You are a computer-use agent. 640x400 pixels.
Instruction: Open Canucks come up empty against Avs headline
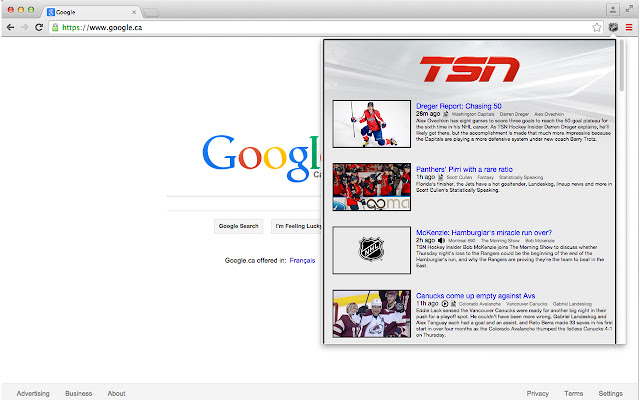click(x=476, y=296)
